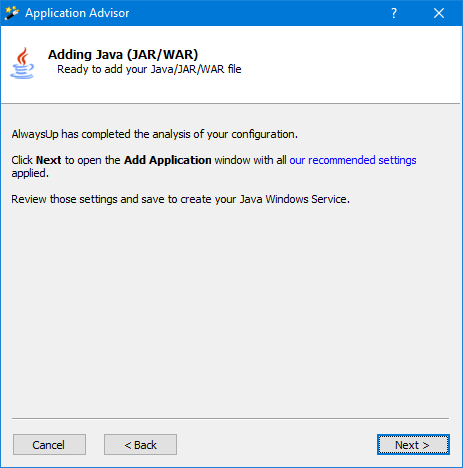Click the bold 'Add Application' text
The height and width of the screenshot is (468, 463).
pyautogui.click(x=168, y=160)
